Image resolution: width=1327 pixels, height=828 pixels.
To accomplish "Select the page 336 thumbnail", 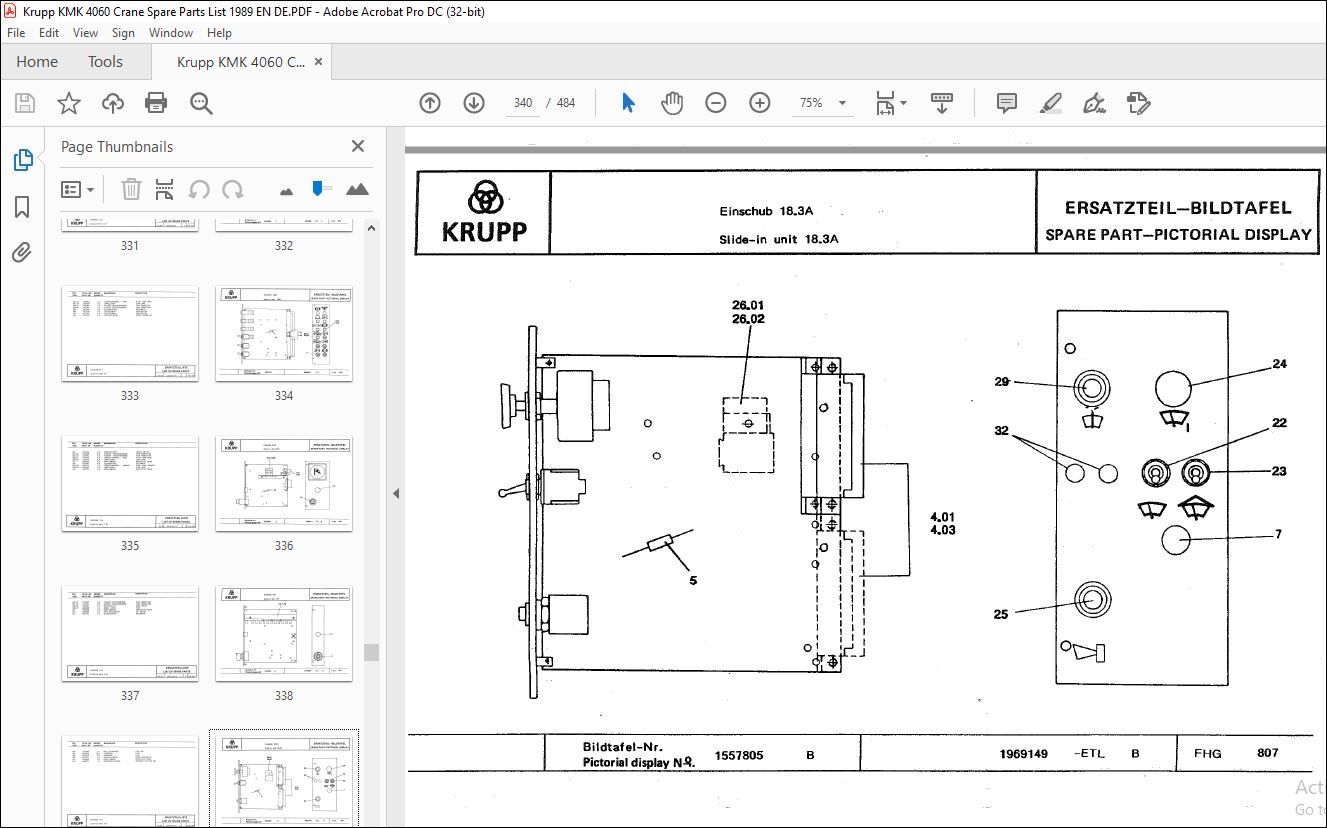I will (284, 483).
